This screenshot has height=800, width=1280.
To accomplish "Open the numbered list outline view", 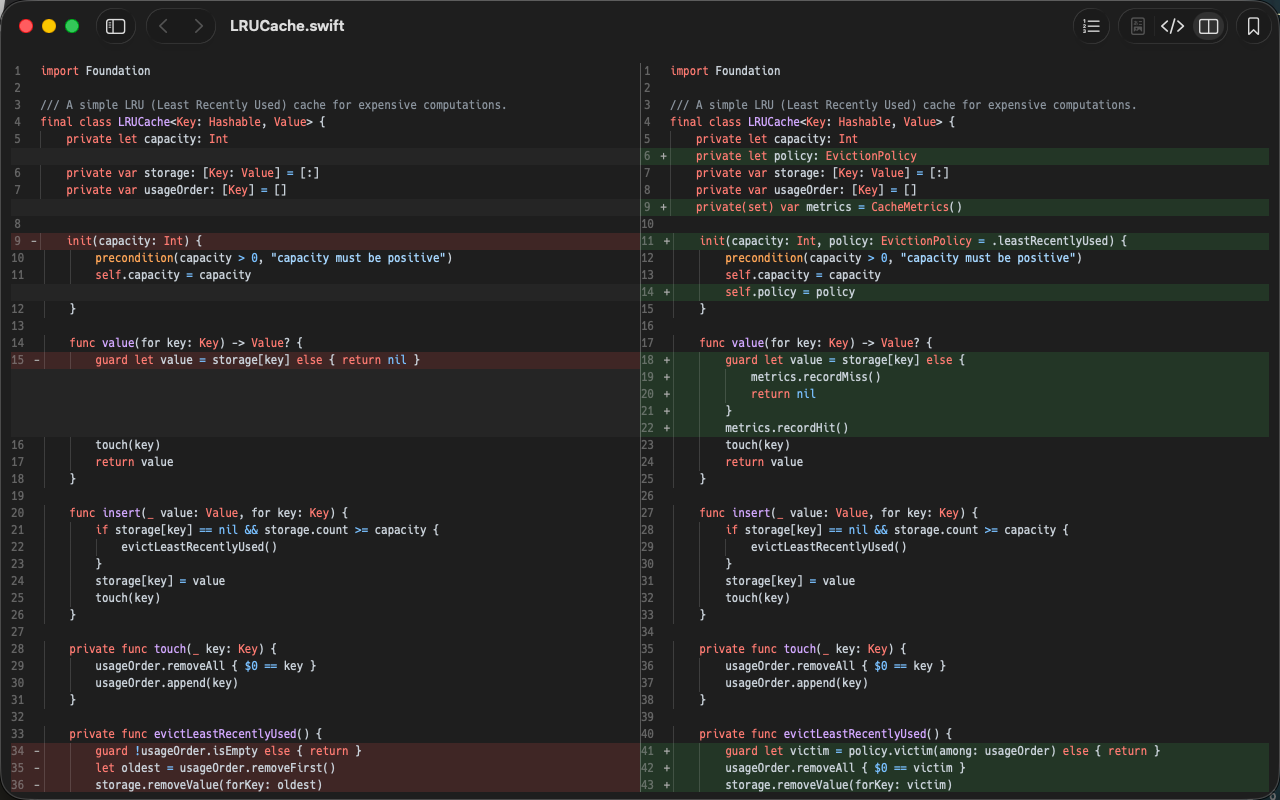I will pos(1091,26).
